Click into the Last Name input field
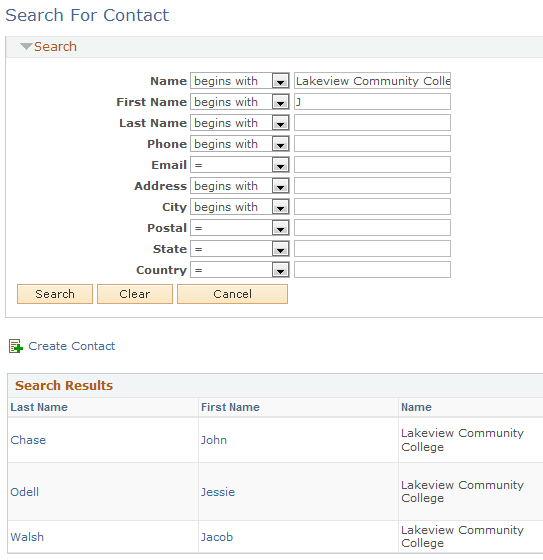543x560 pixels. (x=372, y=123)
